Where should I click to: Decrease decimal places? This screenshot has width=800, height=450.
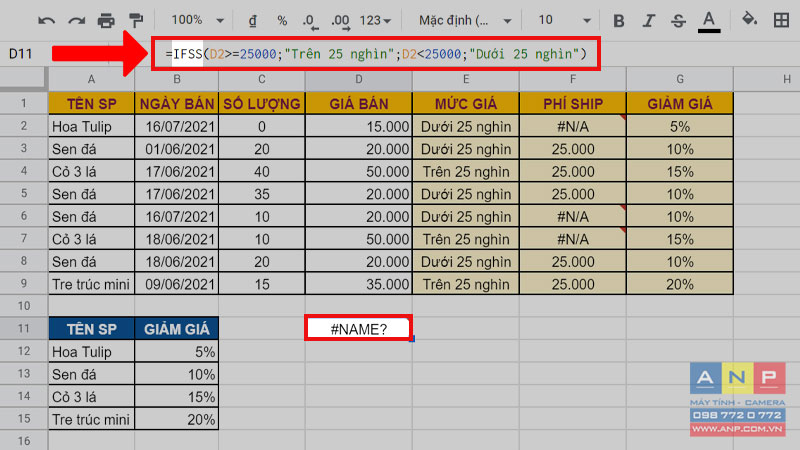[x=309, y=21]
